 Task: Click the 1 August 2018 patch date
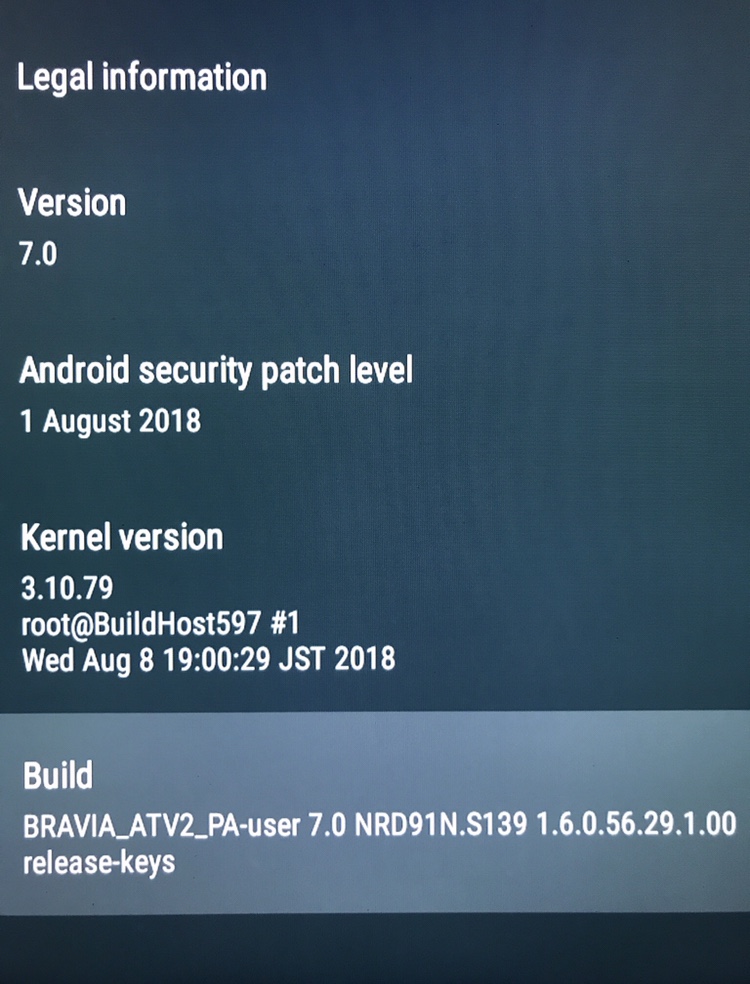pyautogui.click(x=110, y=420)
